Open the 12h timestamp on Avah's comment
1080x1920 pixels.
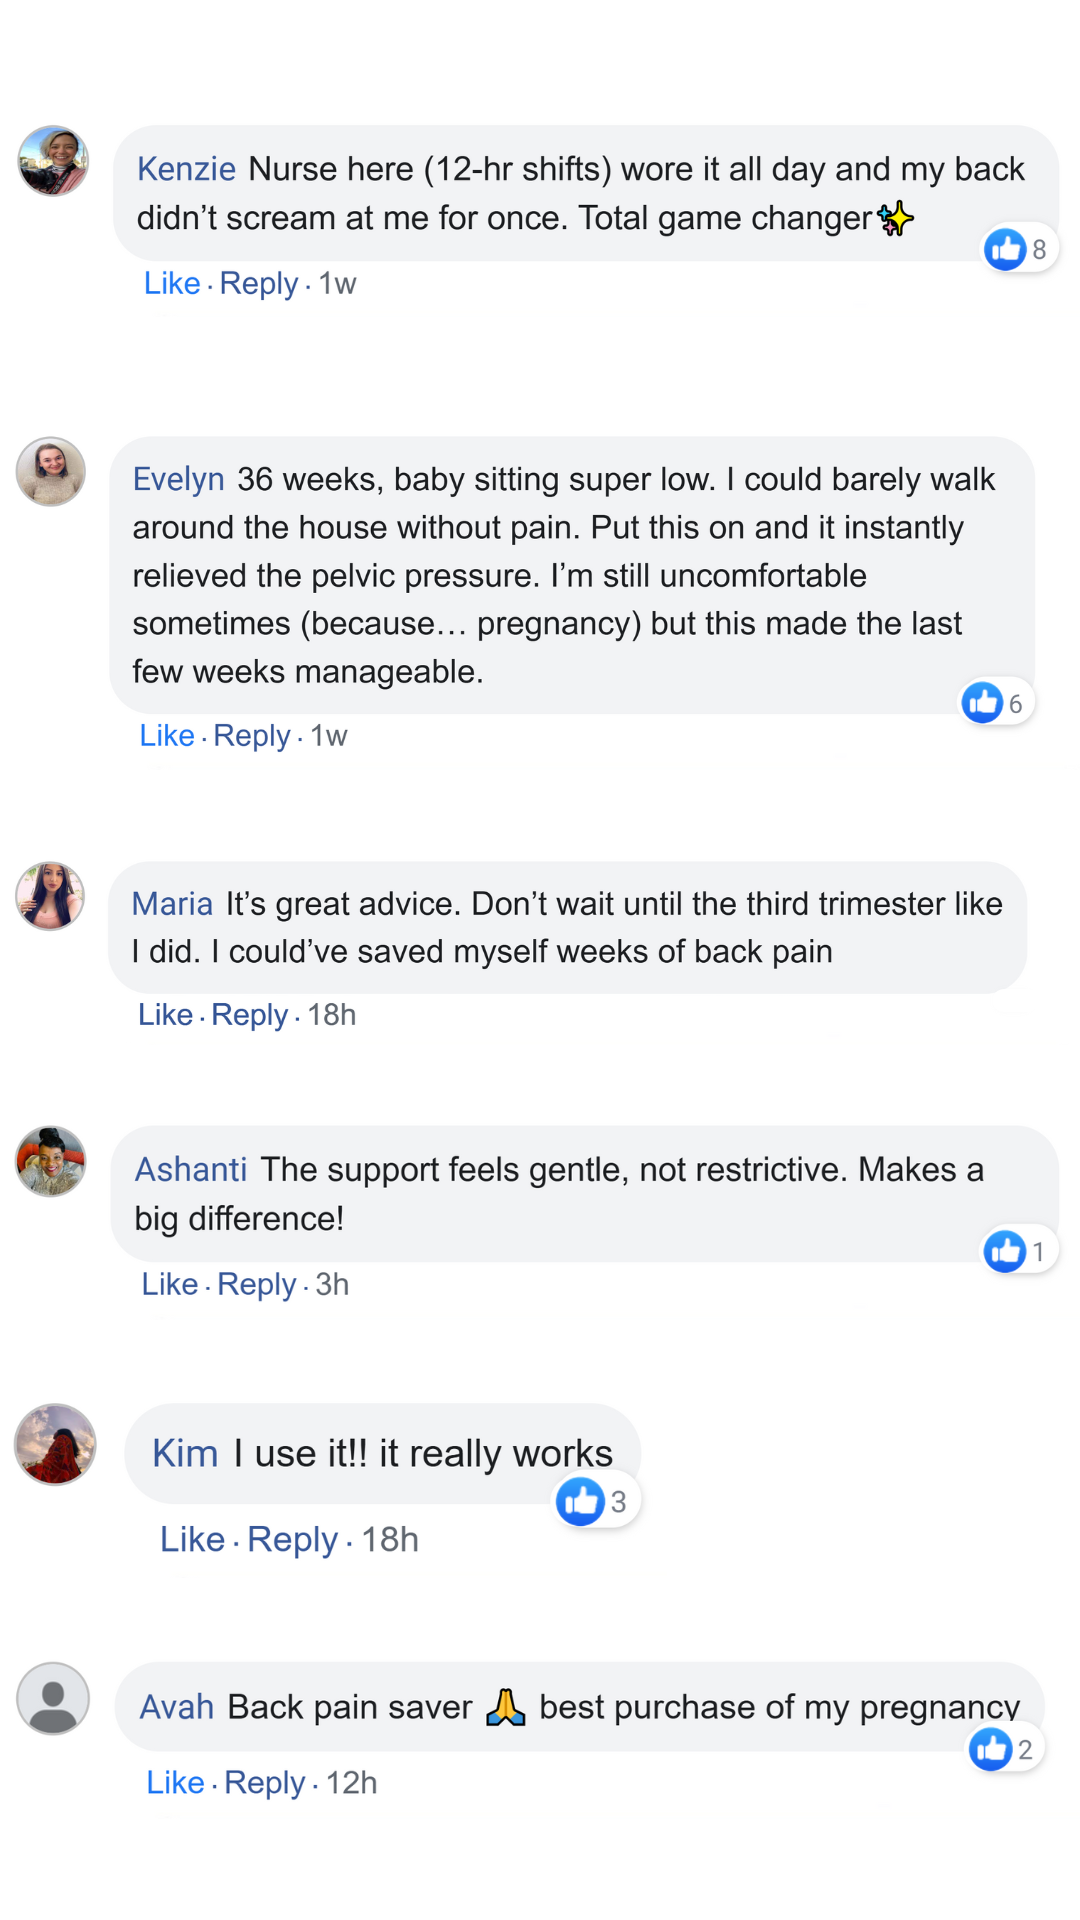pyautogui.click(x=351, y=1782)
